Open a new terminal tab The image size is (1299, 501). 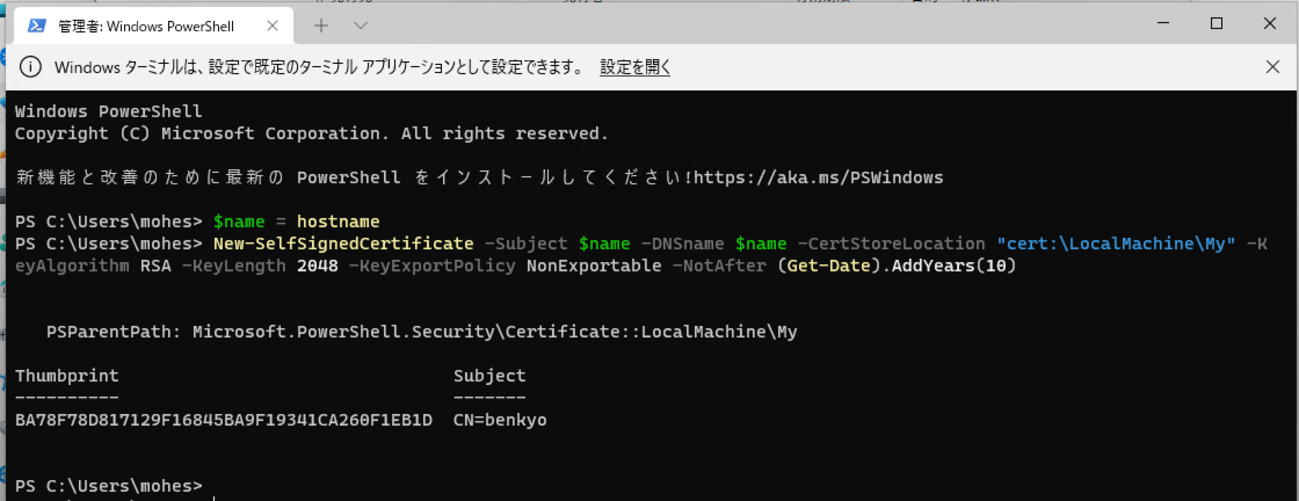(321, 25)
